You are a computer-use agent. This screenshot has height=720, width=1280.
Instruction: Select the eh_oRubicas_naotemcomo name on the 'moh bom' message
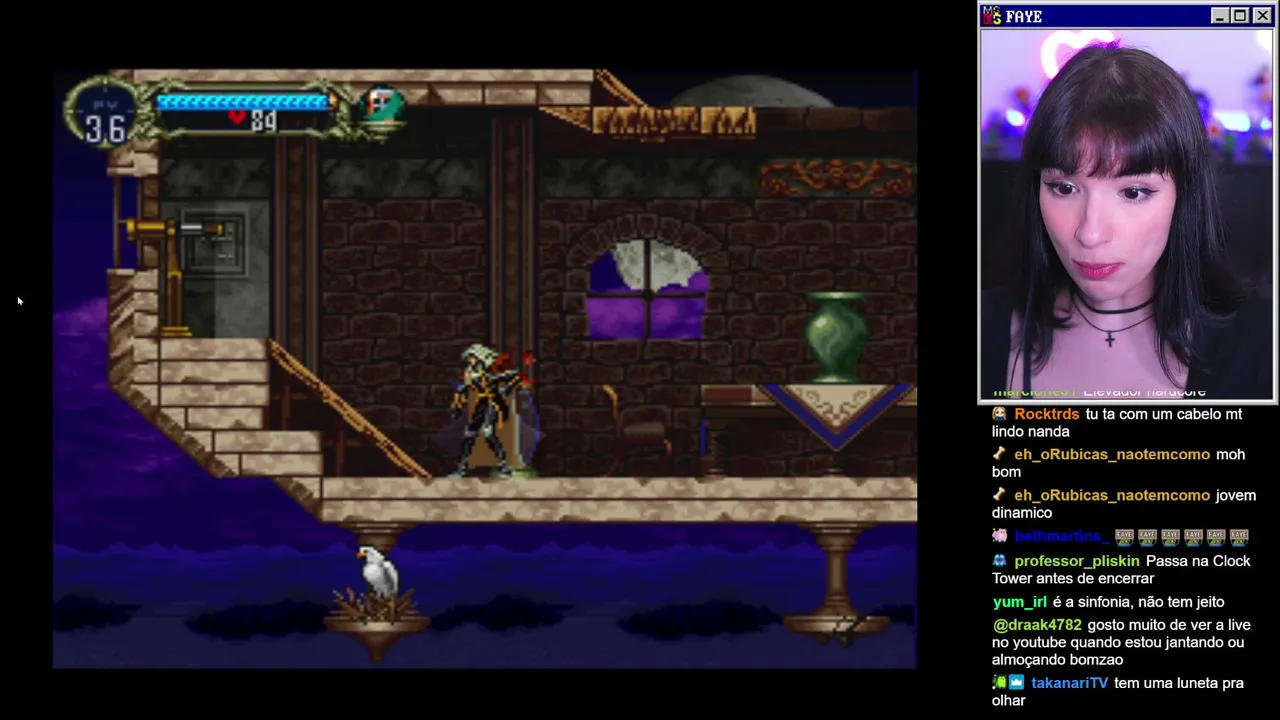coord(1112,455)
